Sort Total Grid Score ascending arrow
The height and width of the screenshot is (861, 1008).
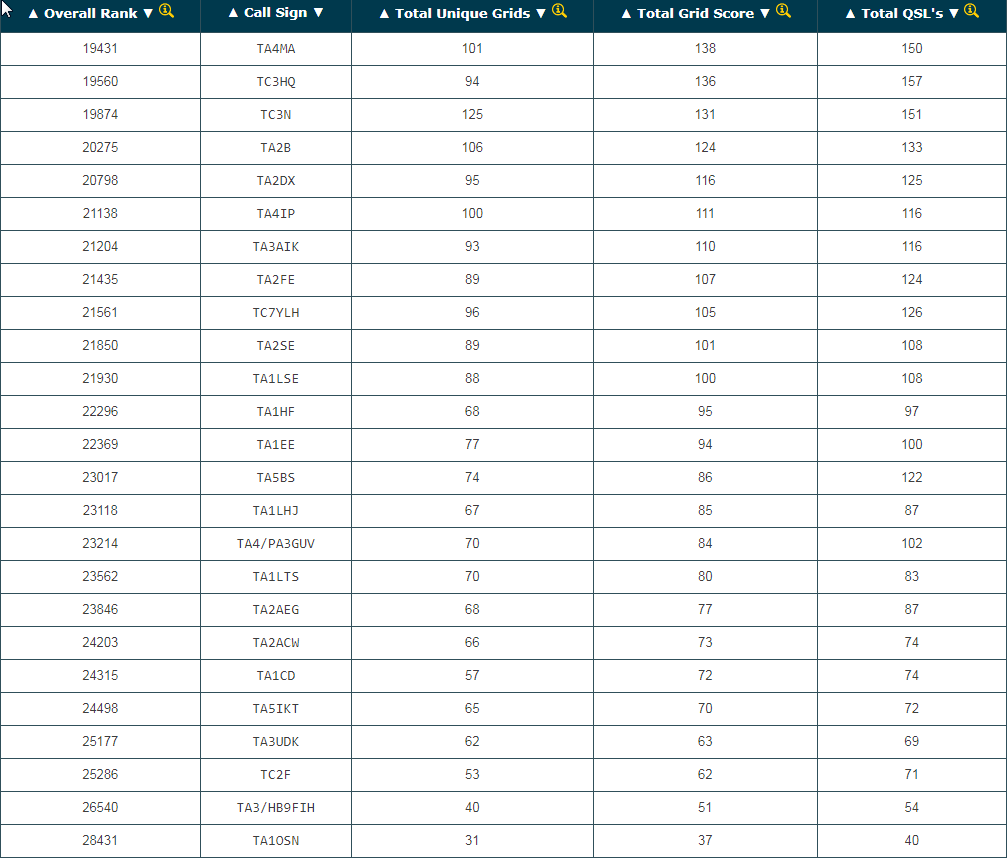coord(626,14)
